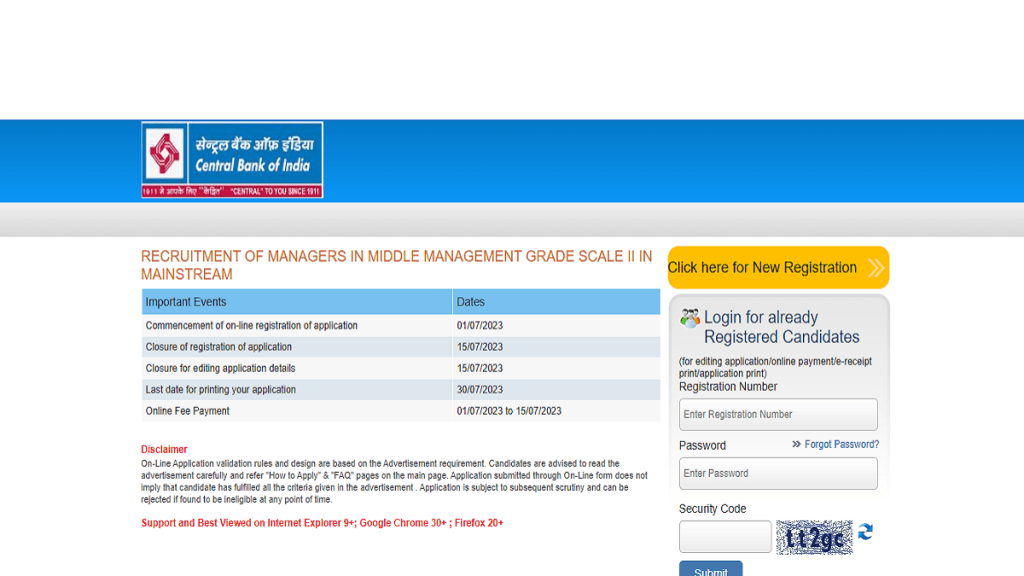Click the Last date for printing row
This screenshot has height=576, width=1024.
point(400,390)
